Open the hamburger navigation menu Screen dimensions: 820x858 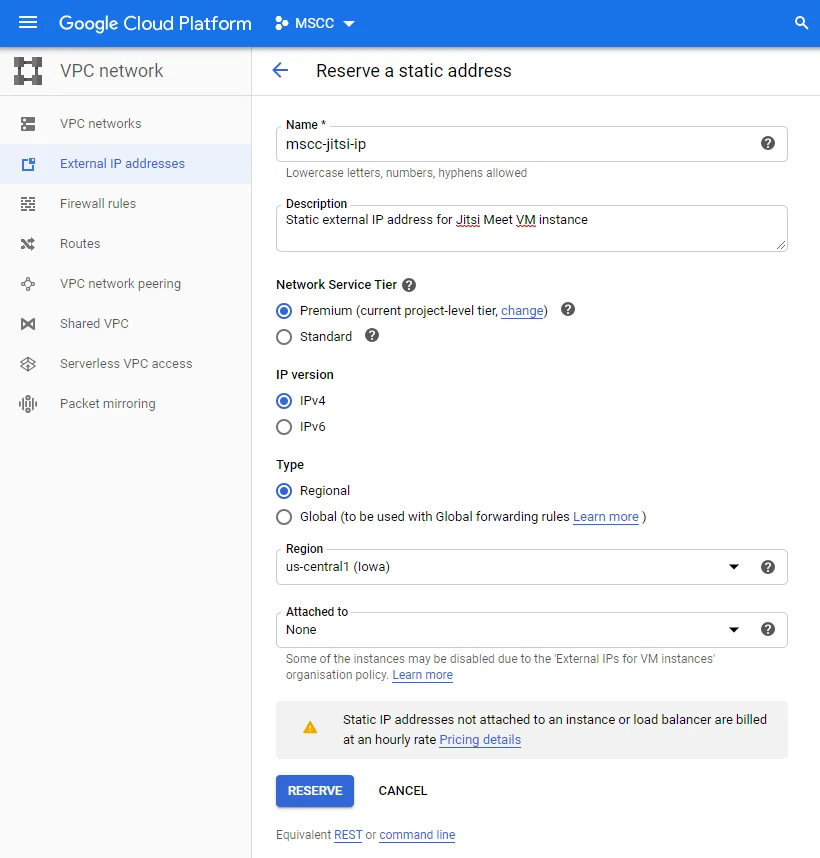28,22
